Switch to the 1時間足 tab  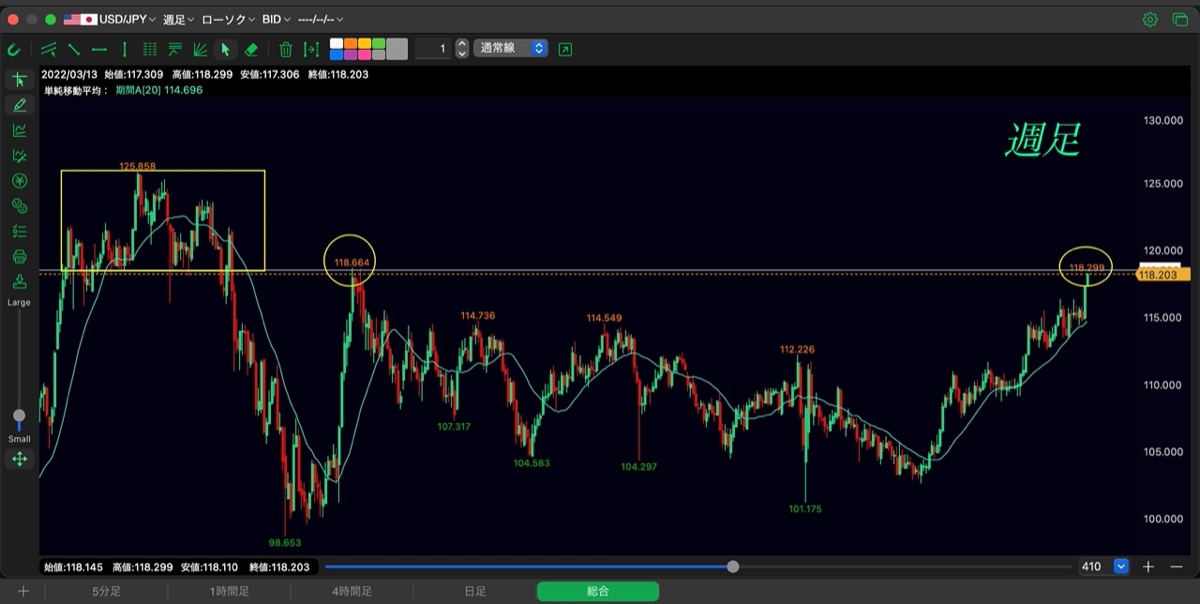coord(229,592)
